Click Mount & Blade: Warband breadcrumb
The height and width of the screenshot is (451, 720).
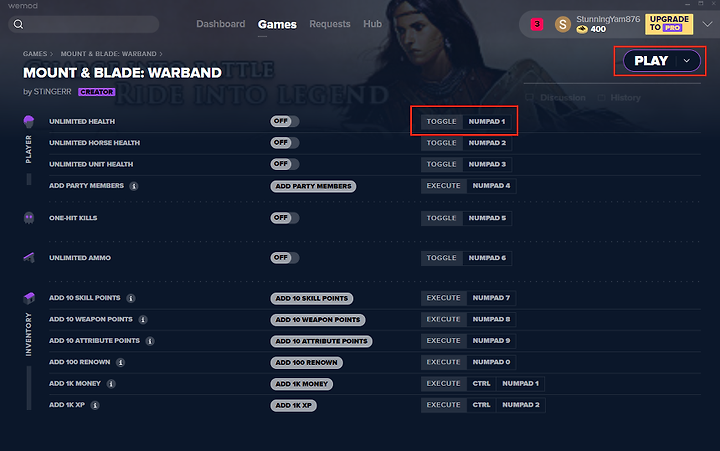click(x=108, y=54)
